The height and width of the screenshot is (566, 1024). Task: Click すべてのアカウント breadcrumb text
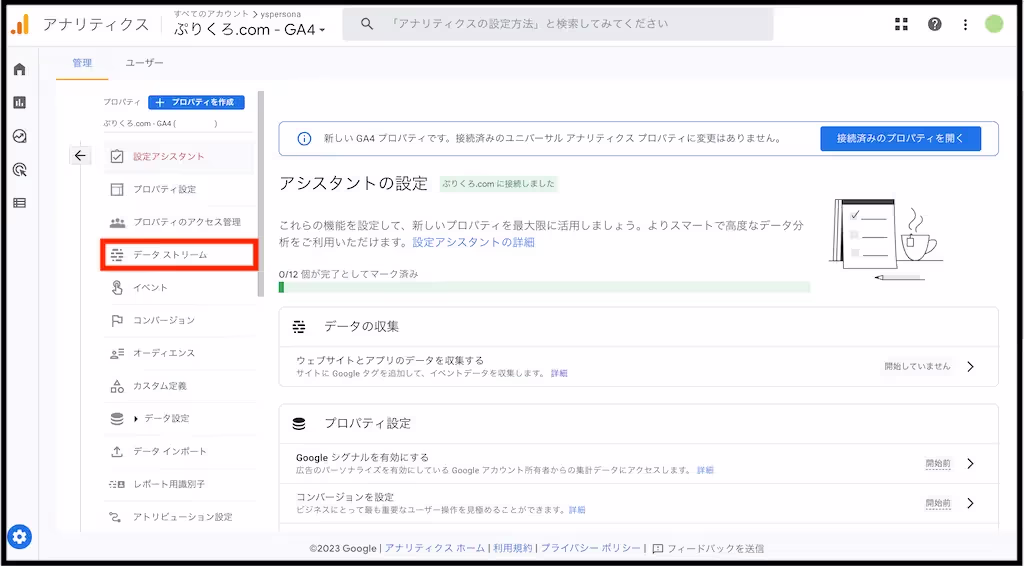[212, 14]
